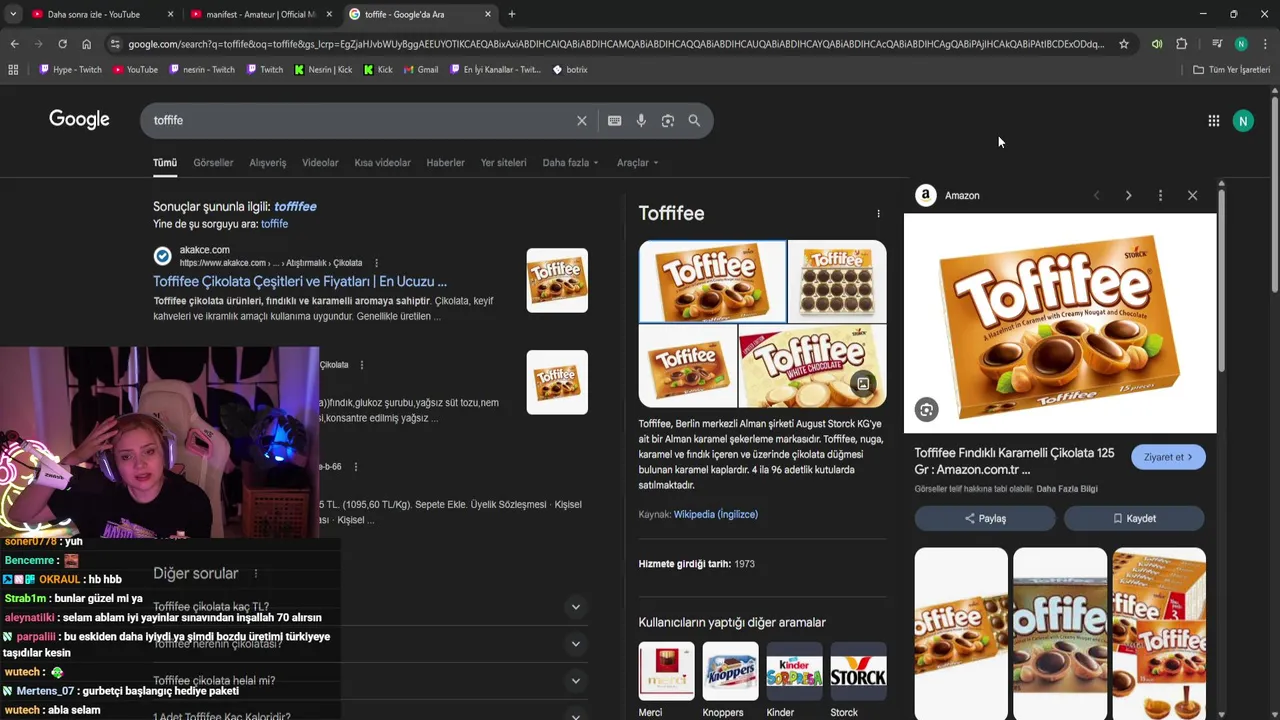Select the Tümü results tab
Image resolution: width=1280 pixels, height=720 pixels.
164,163
